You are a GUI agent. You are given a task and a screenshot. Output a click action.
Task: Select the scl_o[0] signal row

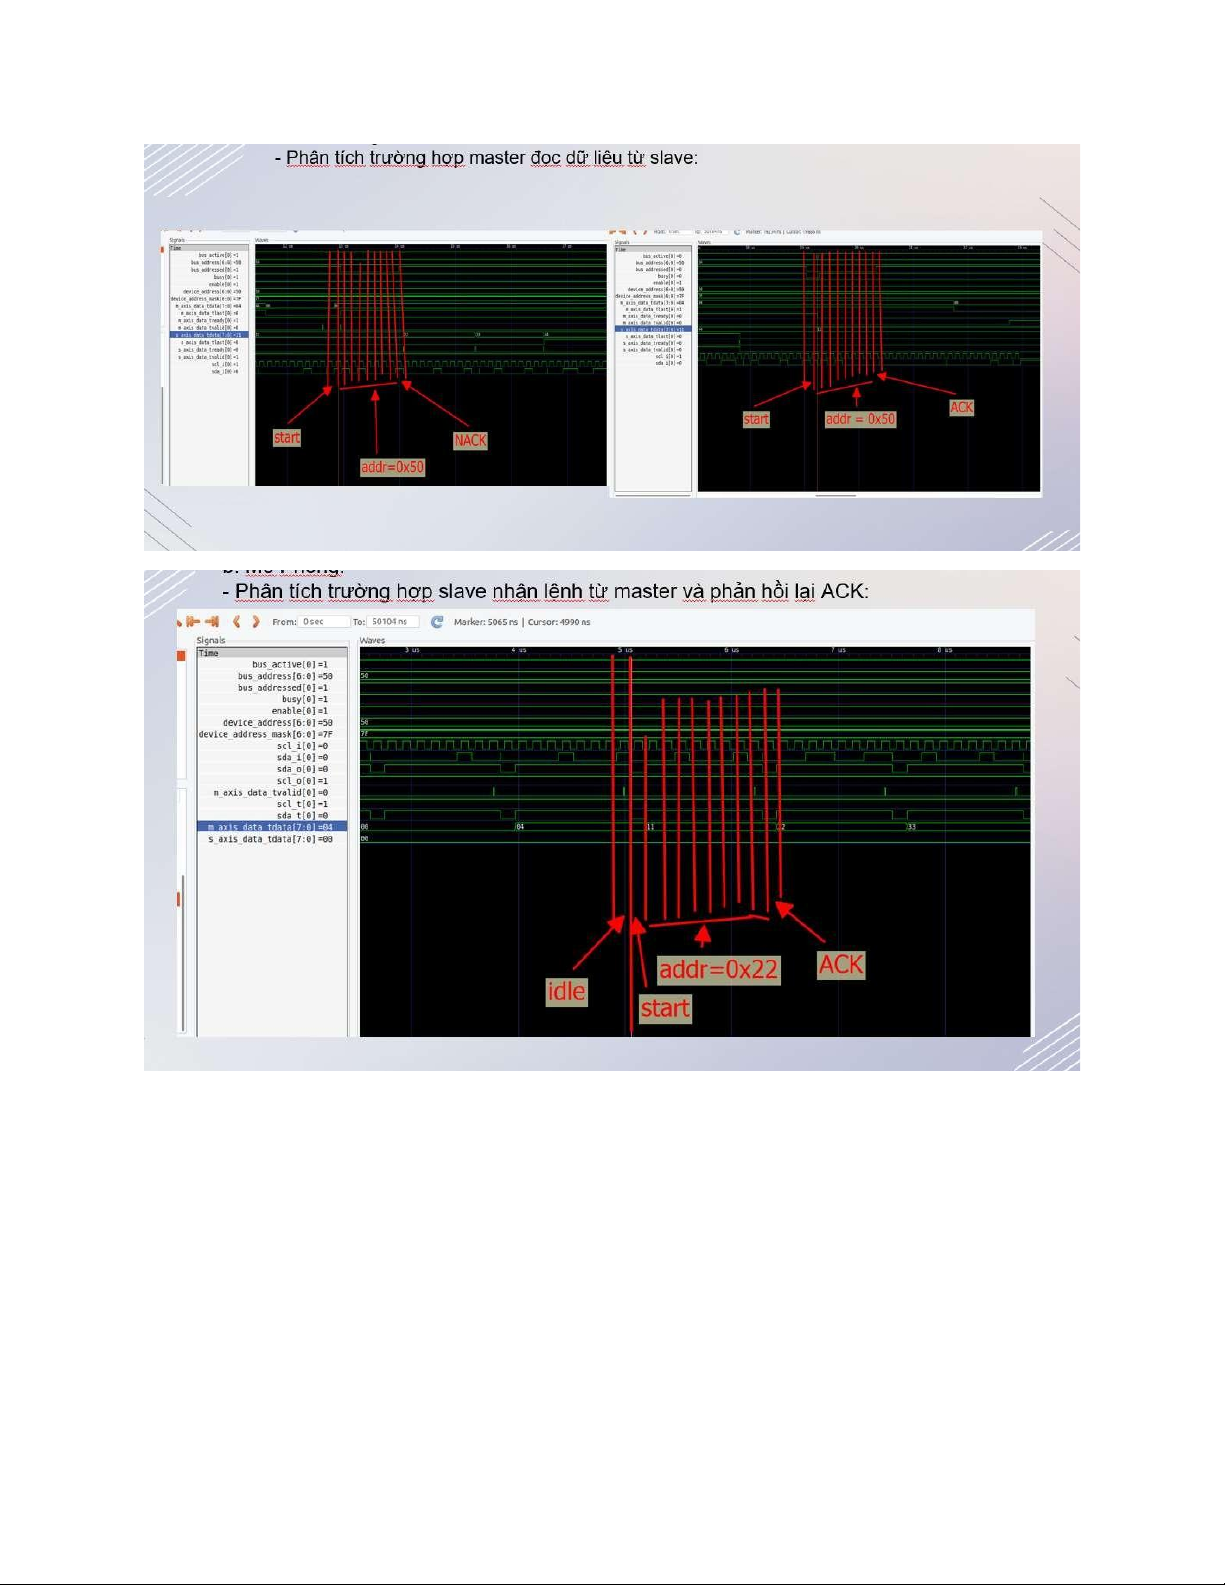(272, 781)
